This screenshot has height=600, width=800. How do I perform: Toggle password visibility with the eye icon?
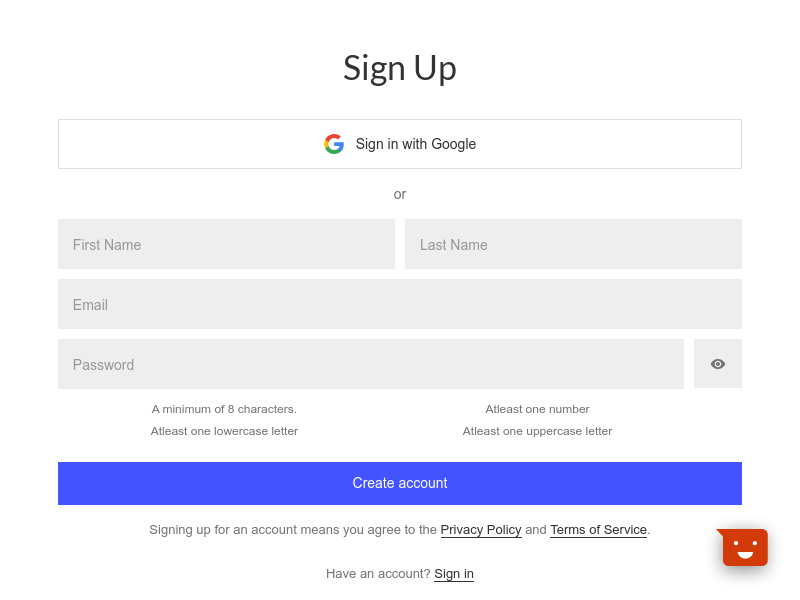717,364
